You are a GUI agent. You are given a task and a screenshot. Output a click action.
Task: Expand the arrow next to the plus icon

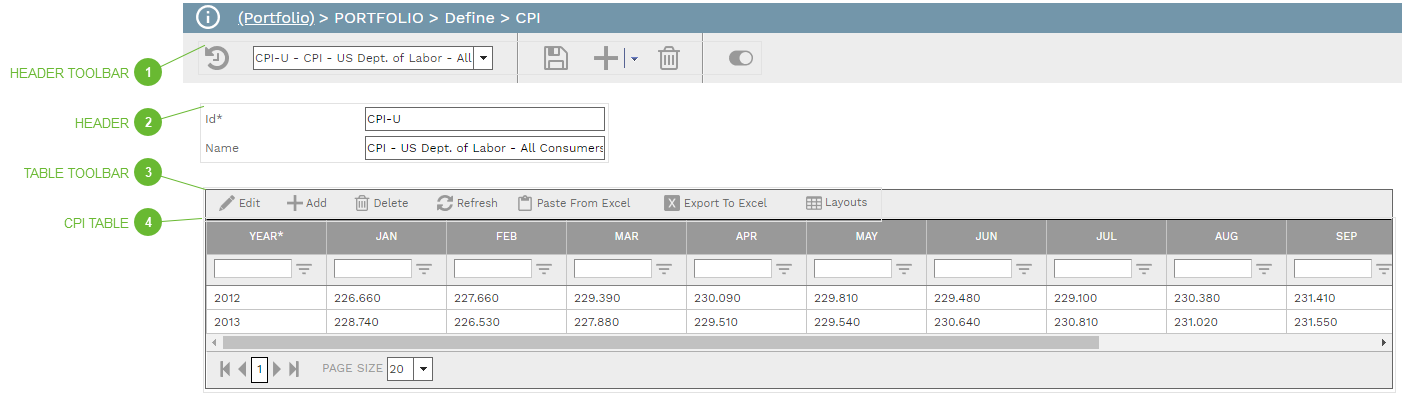pyautogui.click(x=632, y=59)
